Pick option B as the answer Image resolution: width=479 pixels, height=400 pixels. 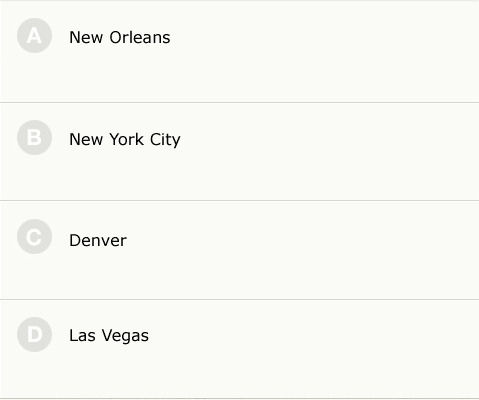[x=239, y=152]
